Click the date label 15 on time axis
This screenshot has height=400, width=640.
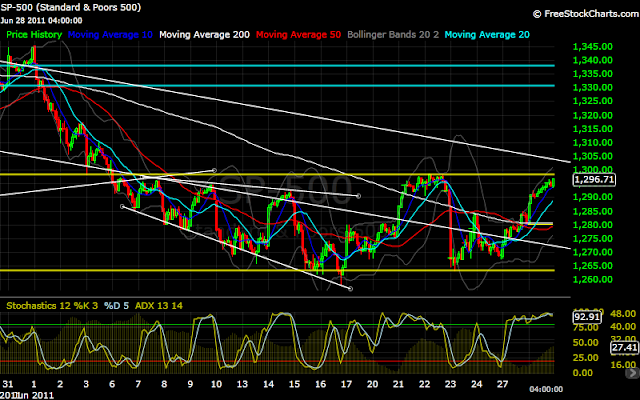[294, 384]
